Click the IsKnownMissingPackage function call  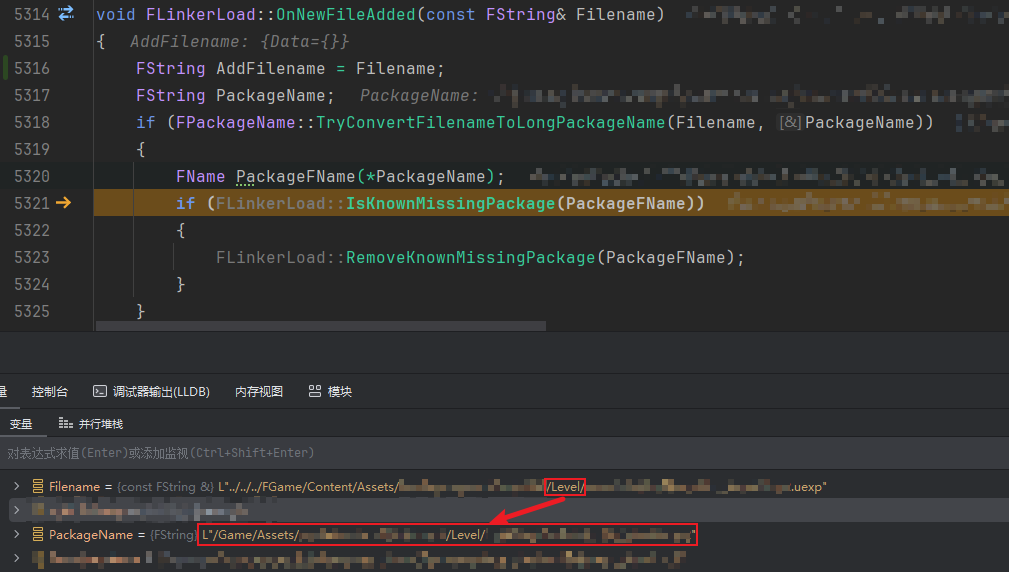pos(449,203)
